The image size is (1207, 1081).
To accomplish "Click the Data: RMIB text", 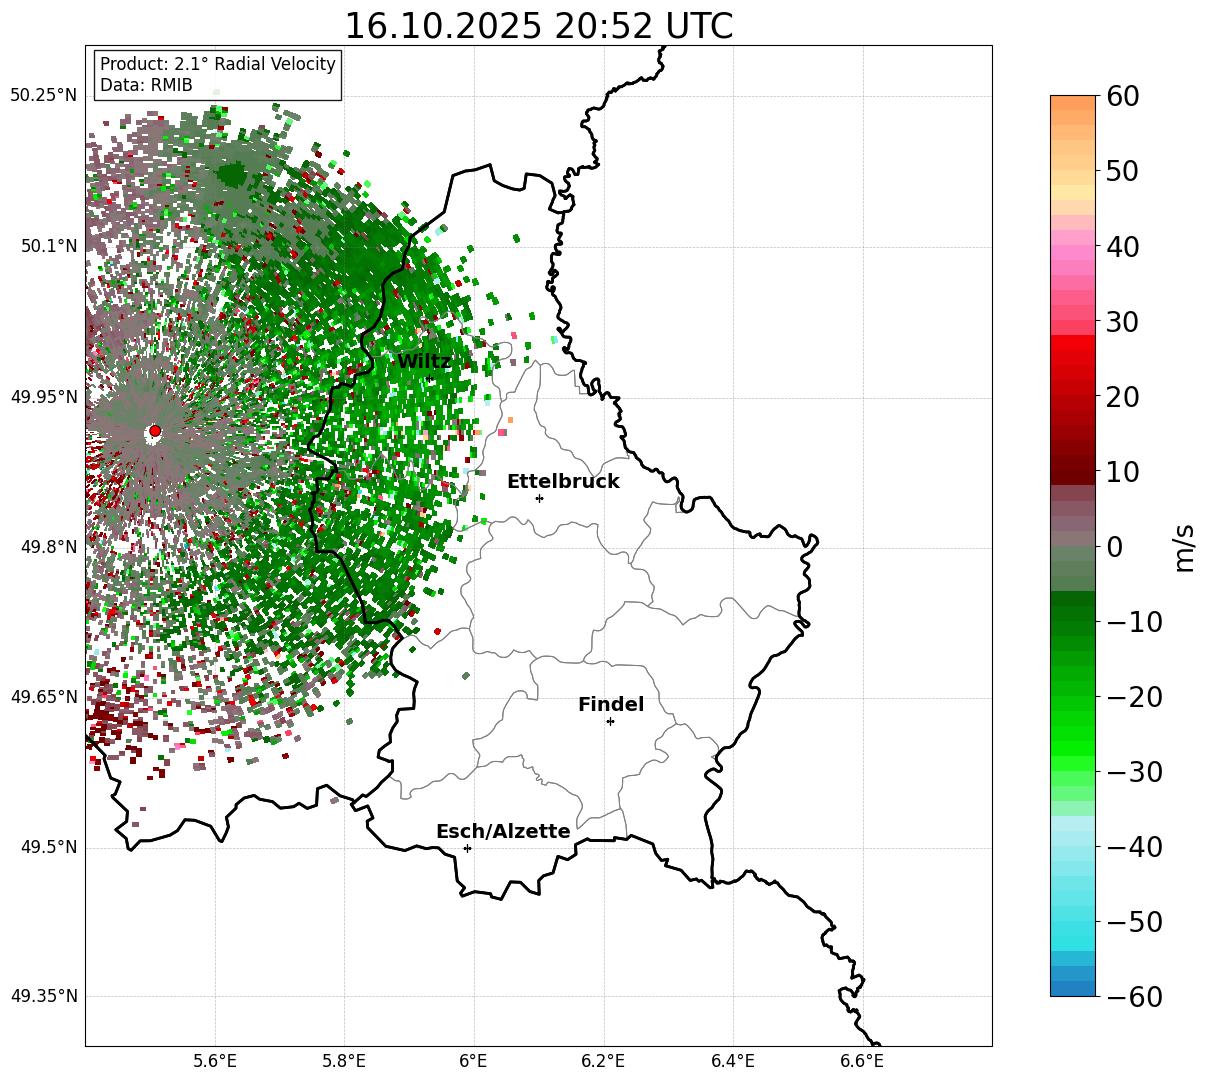I will click(x=146, y=86).
